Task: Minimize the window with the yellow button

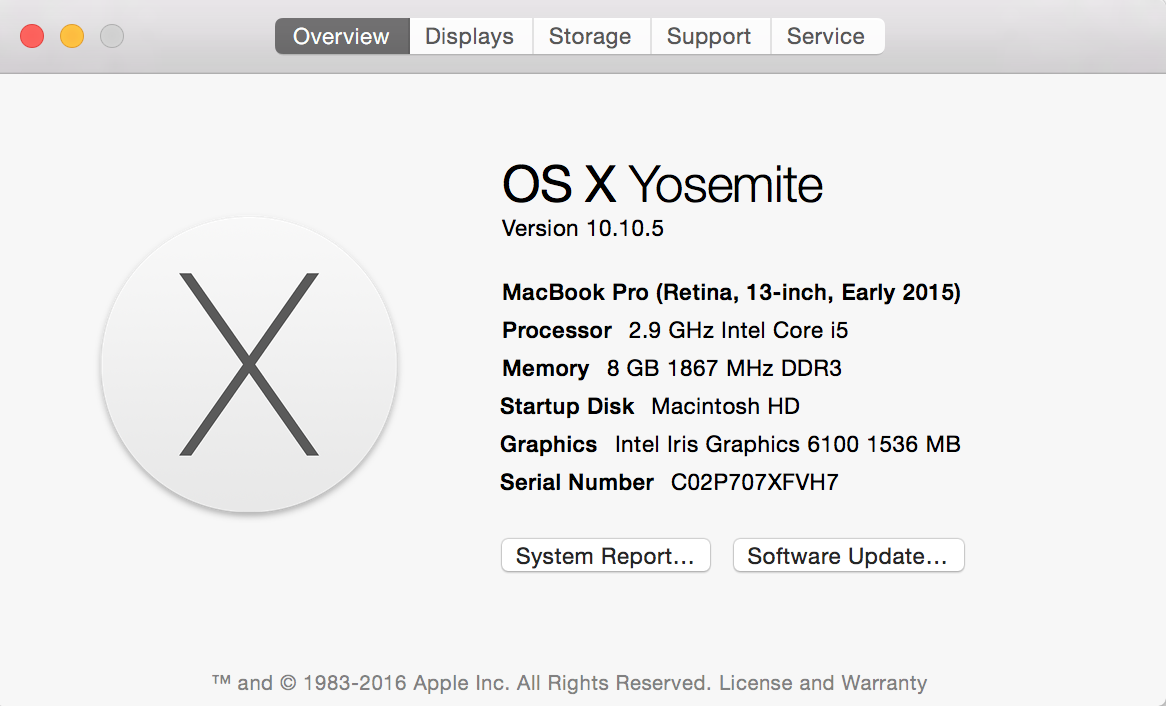Action: pyautogui.click(x=72, y=37)
